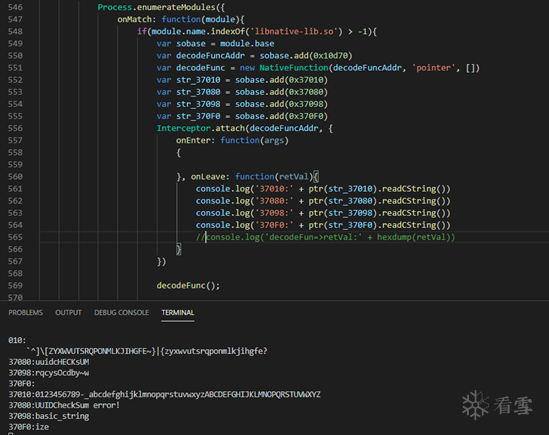Screen dimensions: 549x435
Task: Click terminal output 'UUIDCheckSum error!'
Action: 77,405
